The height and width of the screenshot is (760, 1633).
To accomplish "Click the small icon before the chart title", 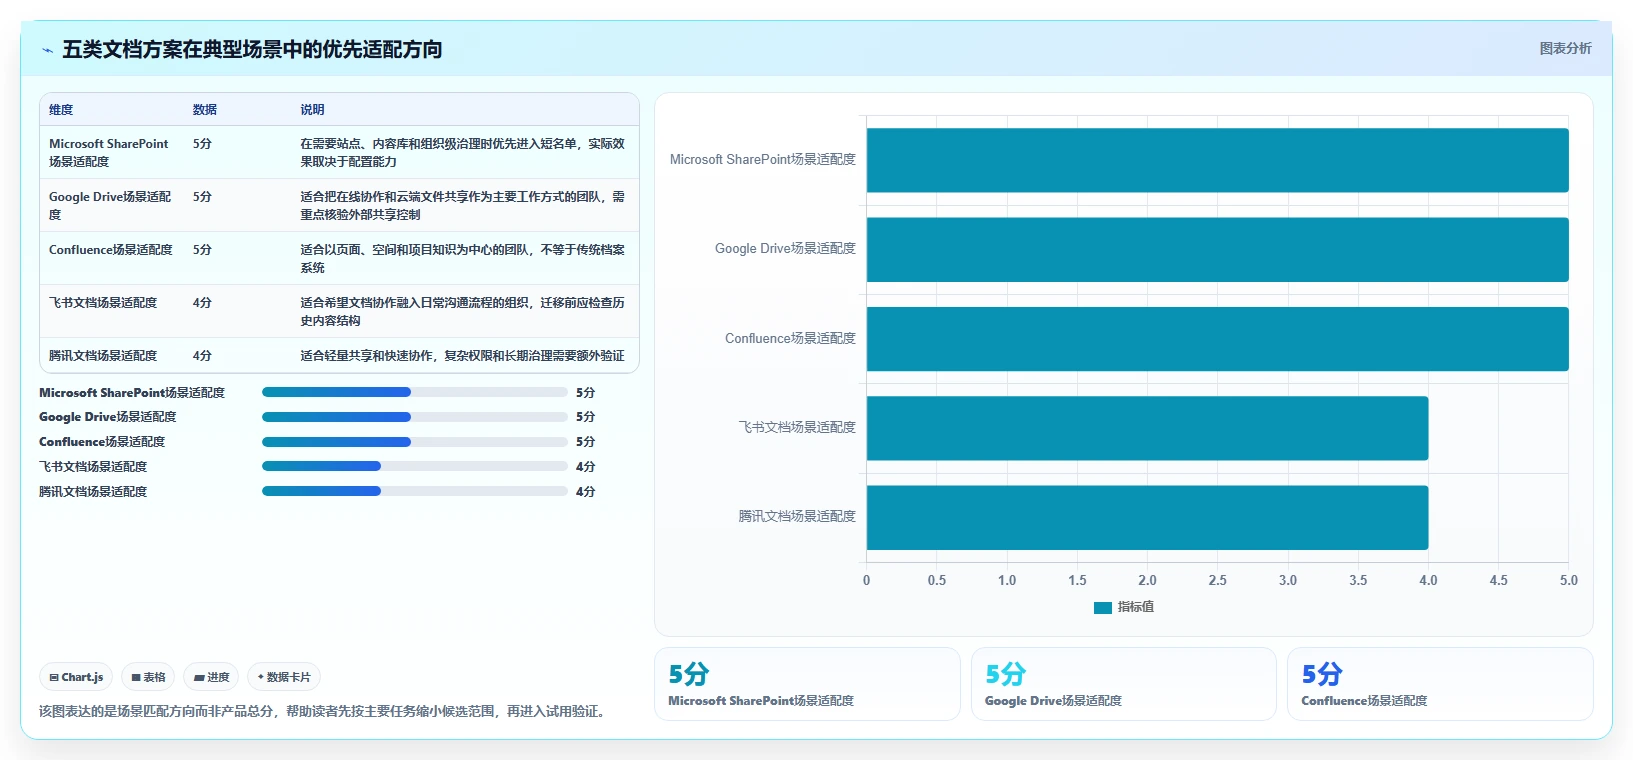I will [x=47, y=50].
